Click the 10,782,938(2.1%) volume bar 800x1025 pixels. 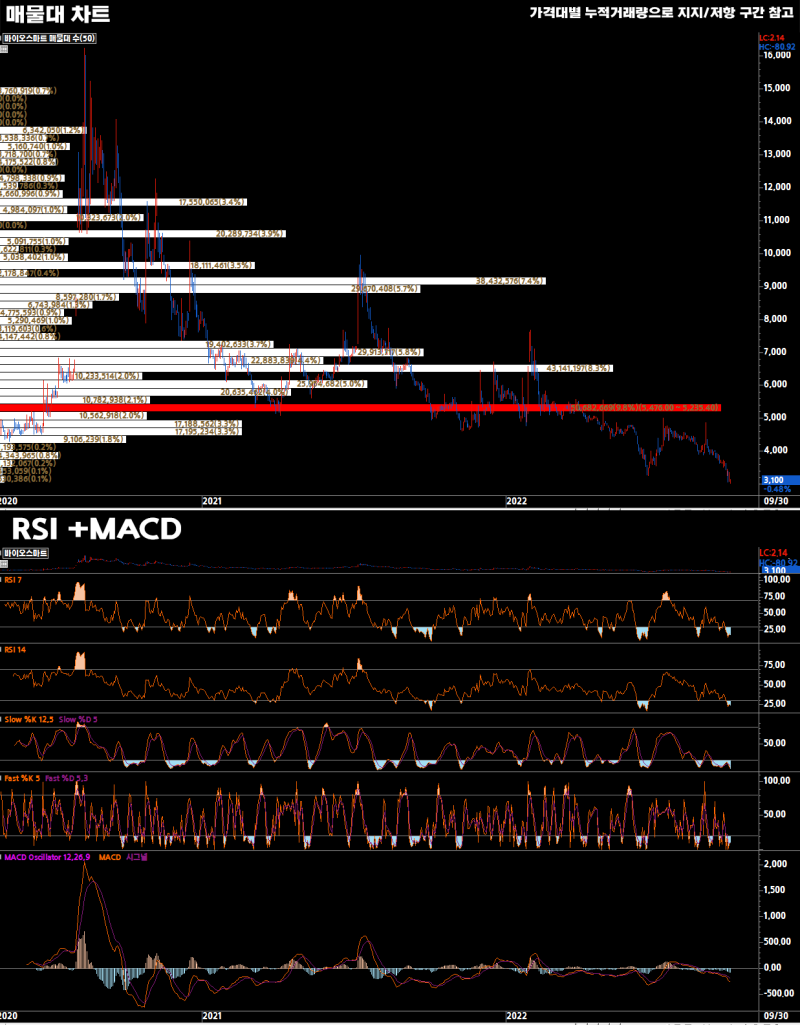coord(75,399)
